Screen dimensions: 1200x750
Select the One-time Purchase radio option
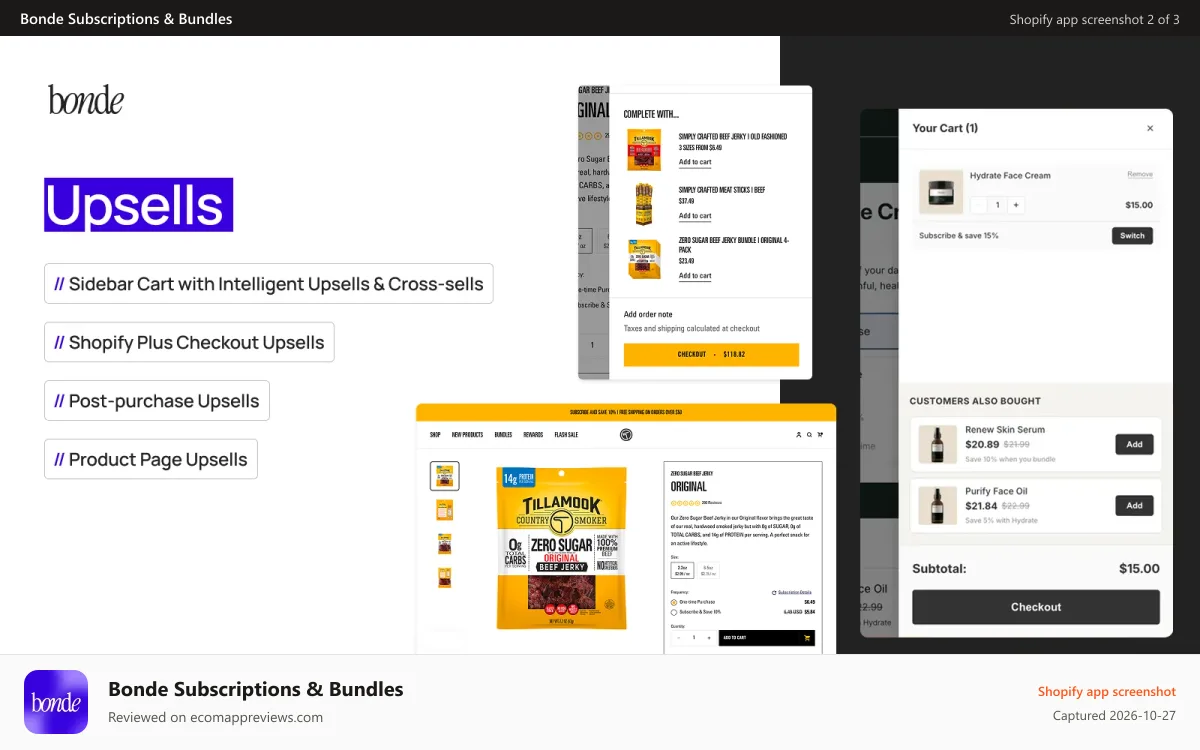coord(674,602)
